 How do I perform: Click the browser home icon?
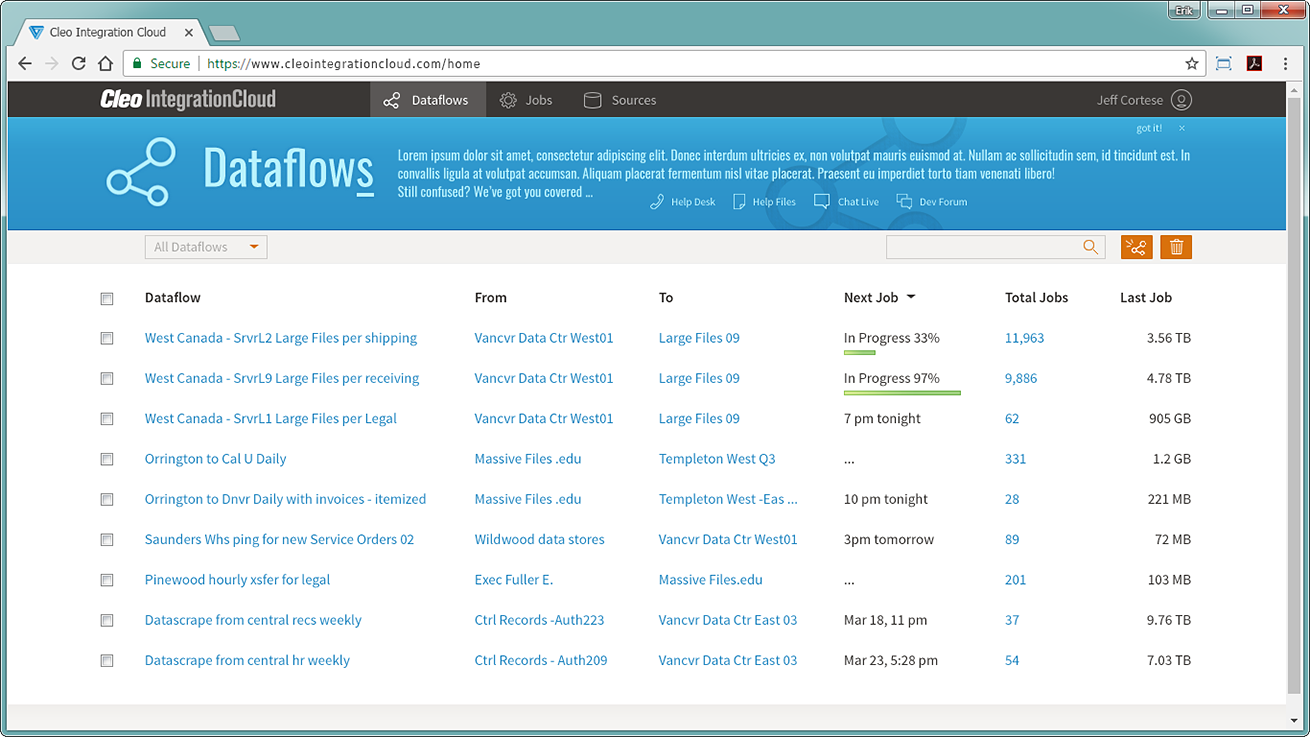tap(105, 63)
